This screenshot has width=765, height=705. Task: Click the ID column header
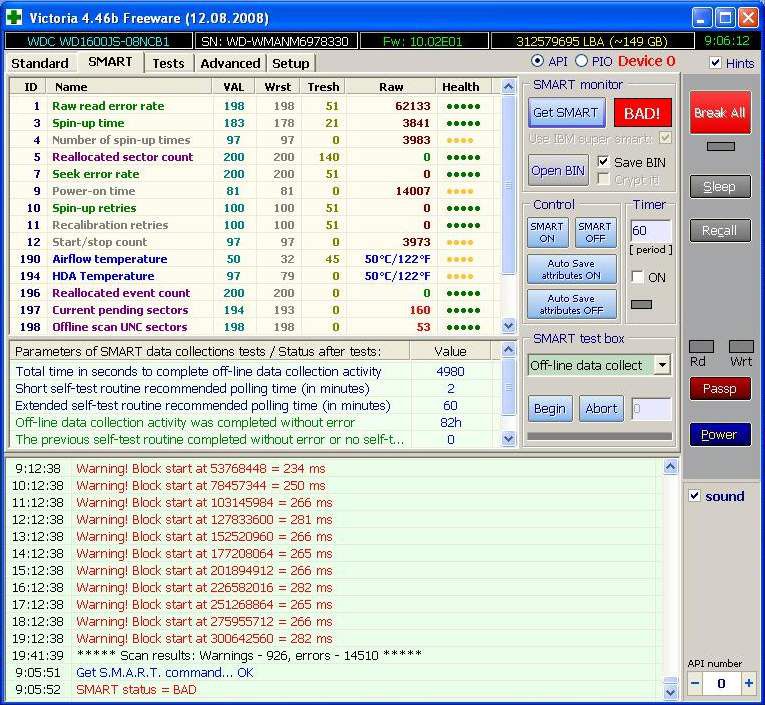30,87
